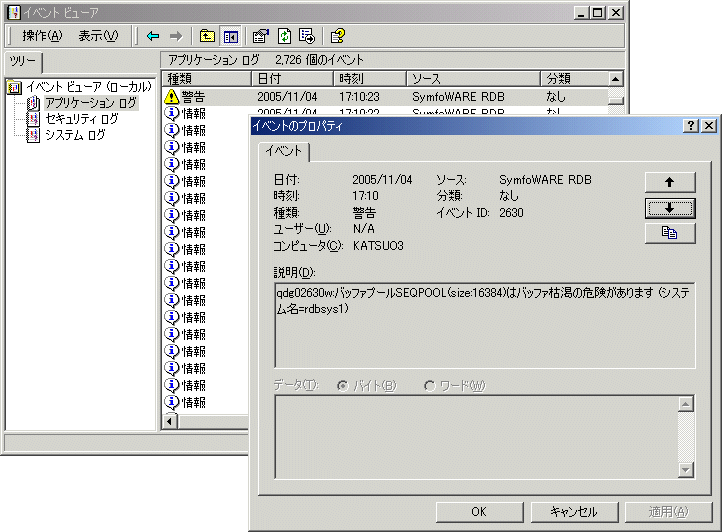
Task: Open the Help toolbar icon
Action: pyautogui.click(x=338, y=36)
